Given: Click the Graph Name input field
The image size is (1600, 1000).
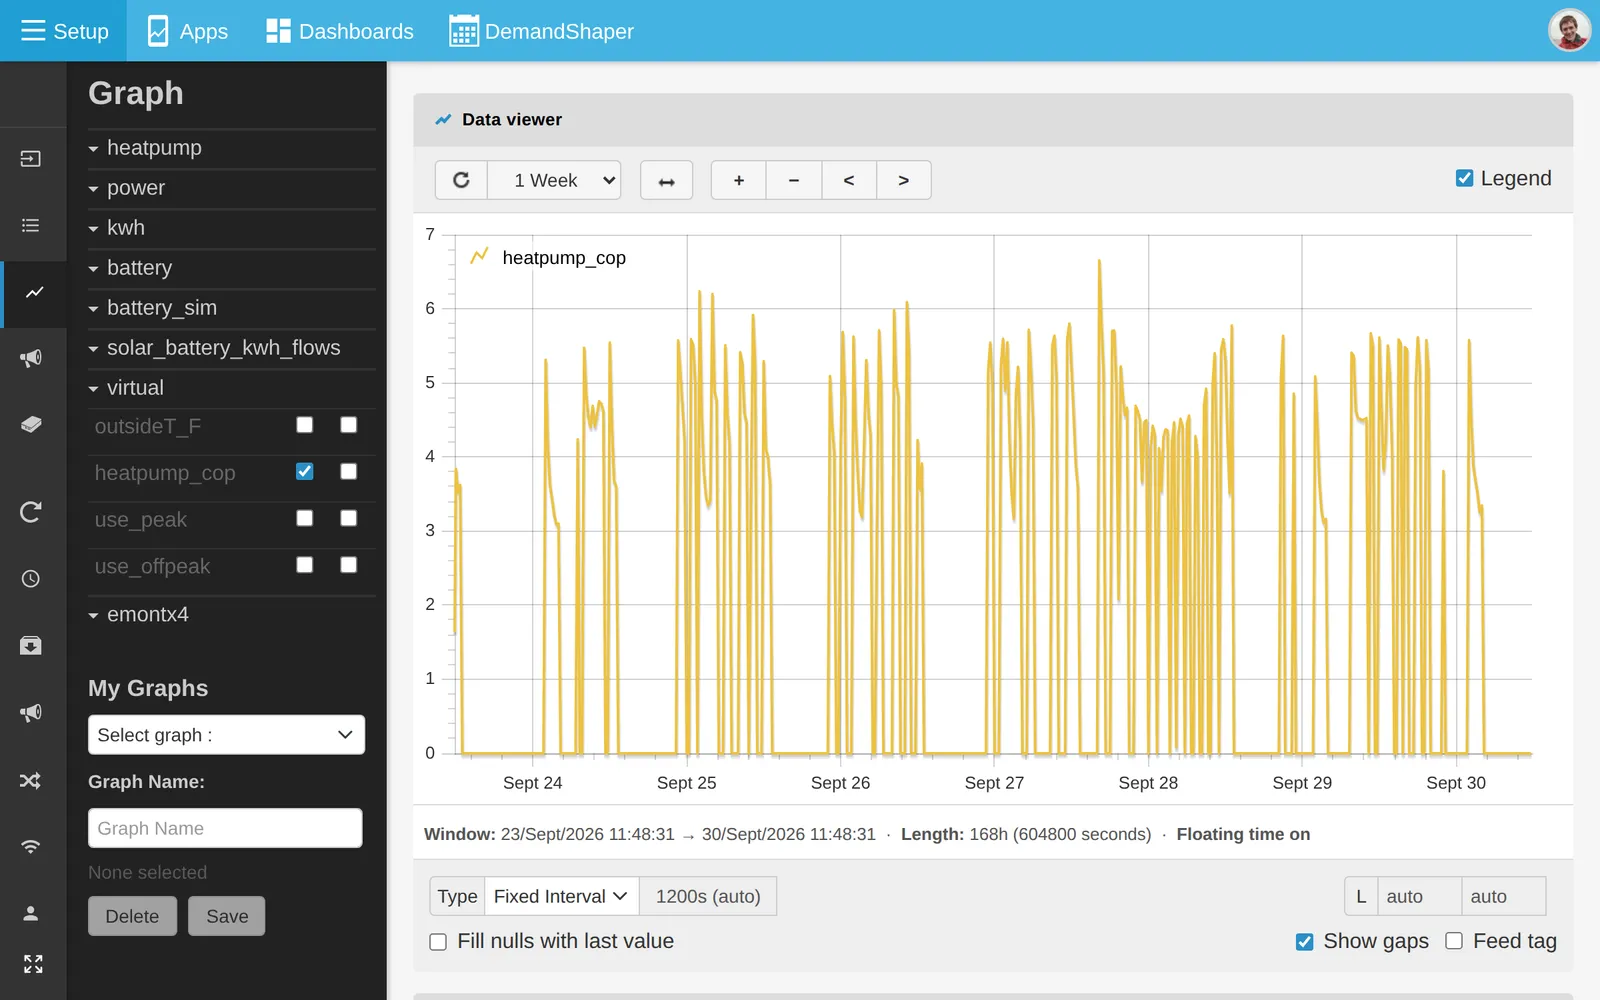Looking at the screenshot, I should (x=225, y=828).
